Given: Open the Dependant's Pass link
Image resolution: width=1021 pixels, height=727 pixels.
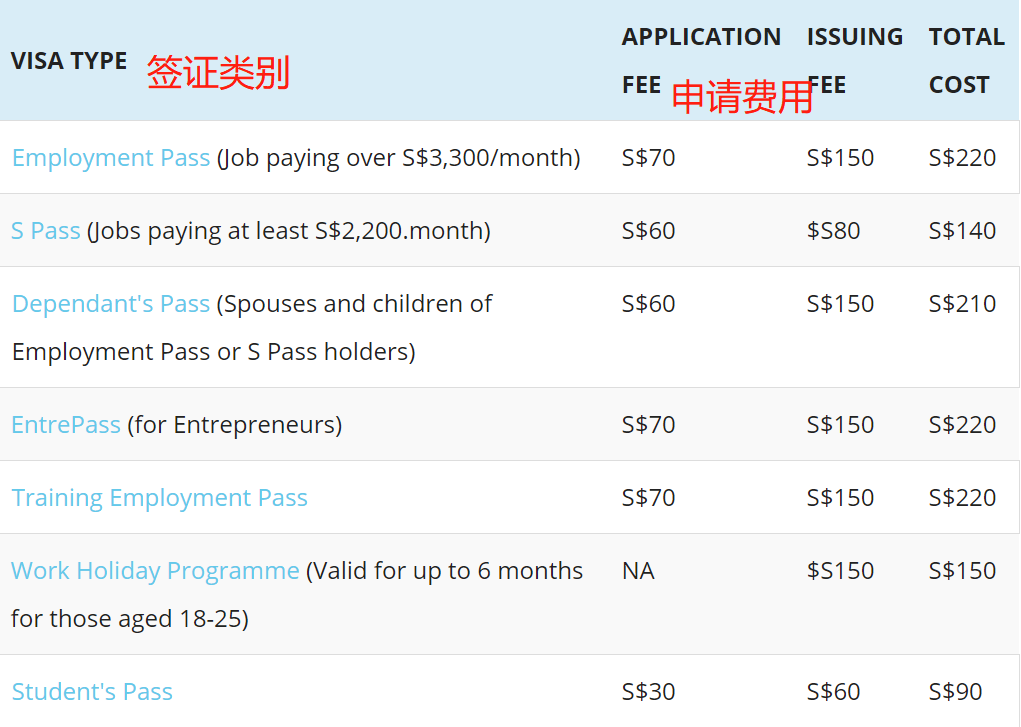Looking at the screenshot, I should point(111,304).
